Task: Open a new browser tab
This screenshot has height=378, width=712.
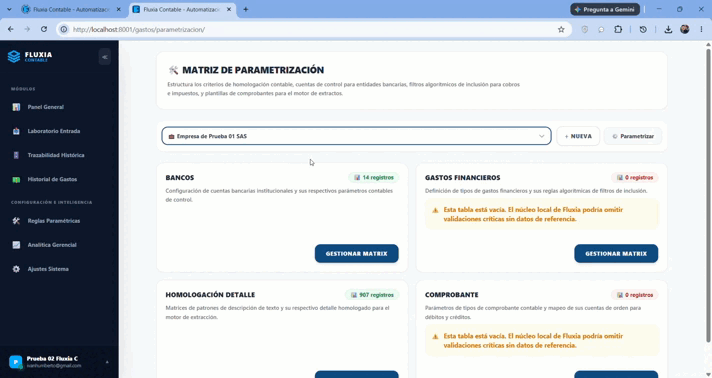Action: click(x=246, y=10)
